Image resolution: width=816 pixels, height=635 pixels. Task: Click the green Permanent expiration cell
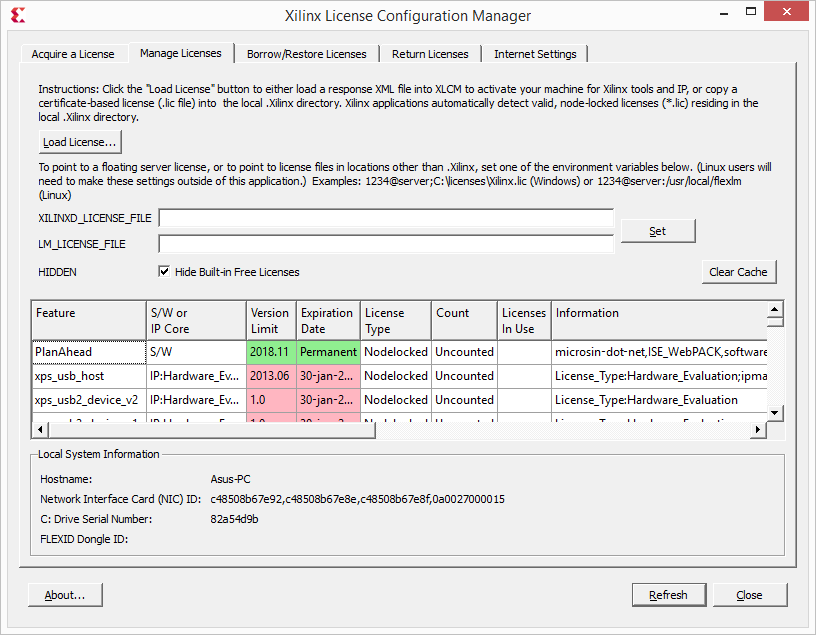tap(328, 352)
